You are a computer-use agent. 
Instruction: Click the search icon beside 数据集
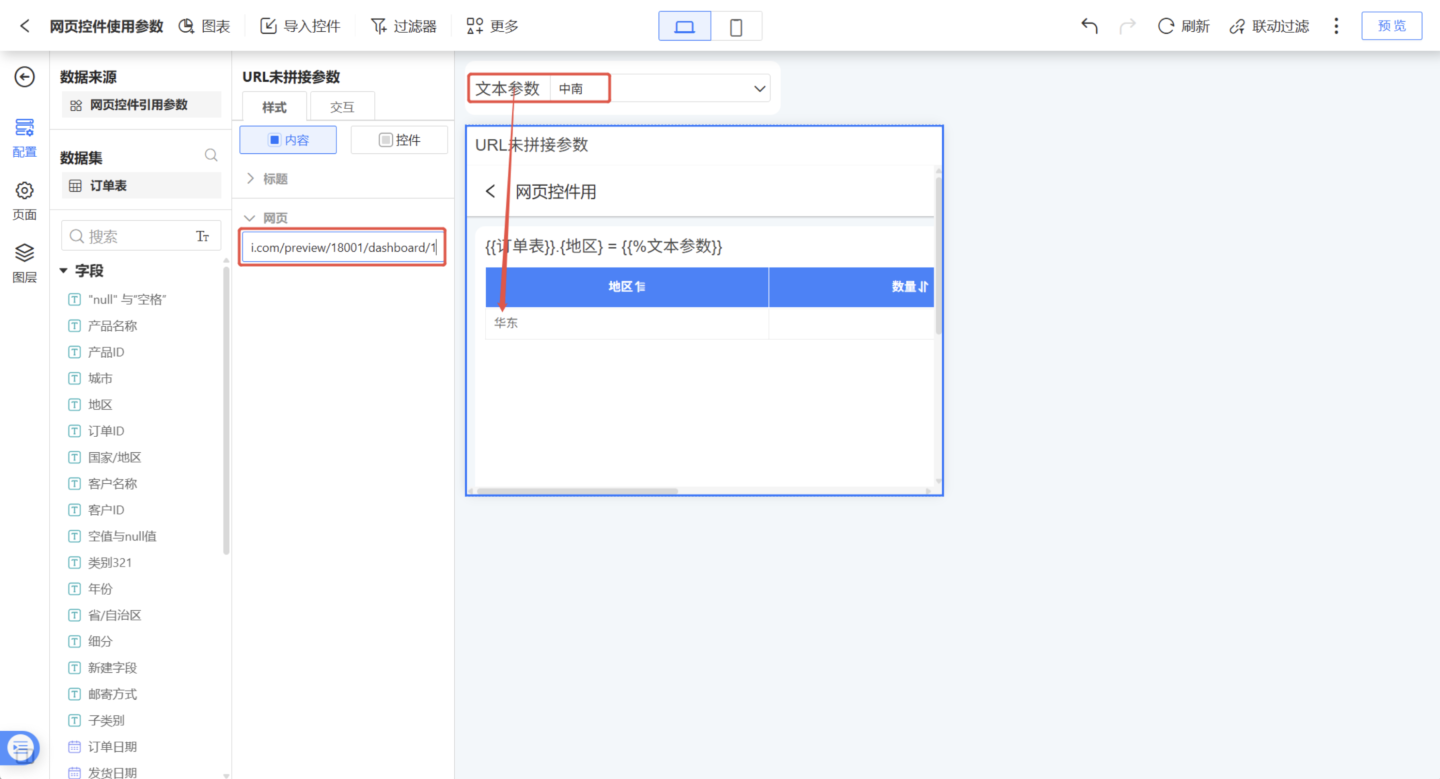[x=211, y=156]
